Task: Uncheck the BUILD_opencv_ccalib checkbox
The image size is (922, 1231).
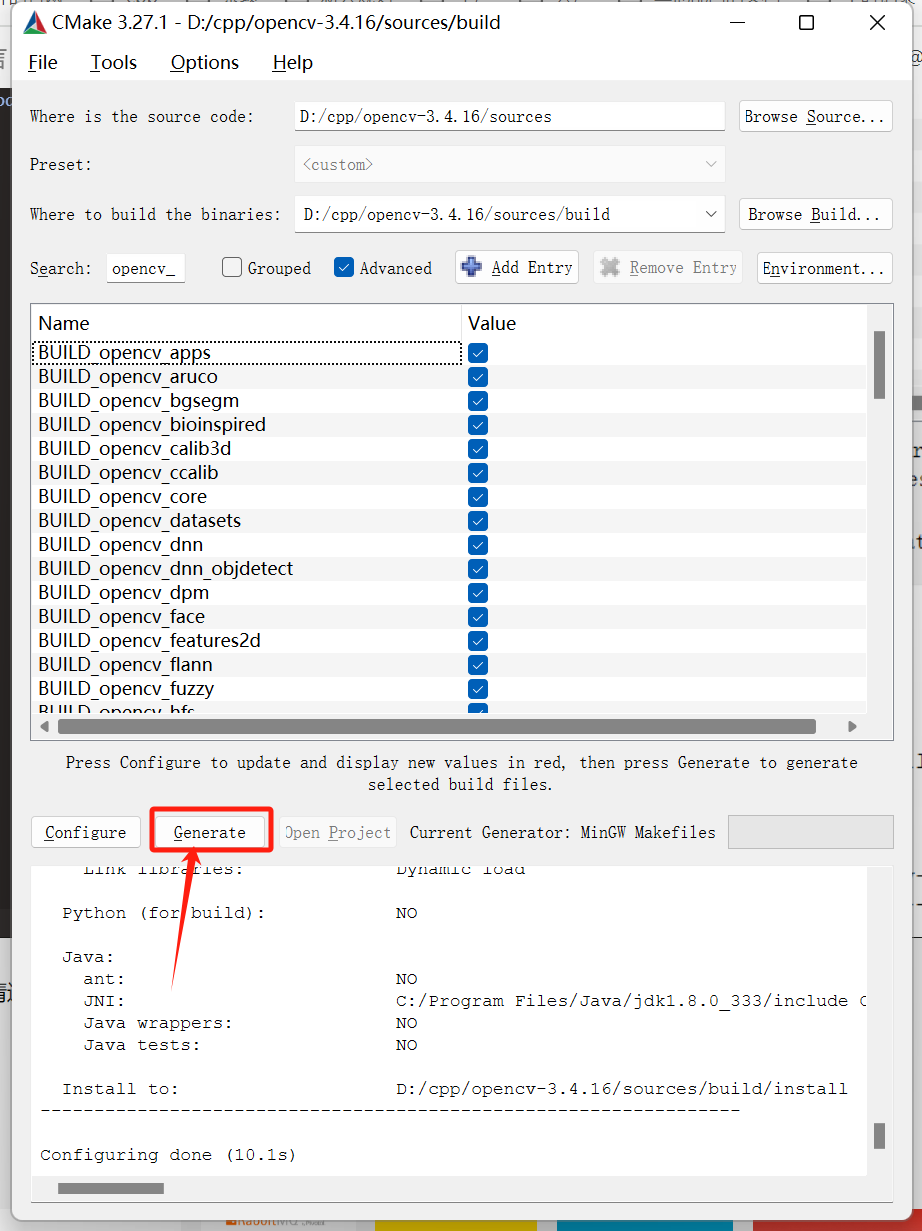Action: [x=478, y=473]
